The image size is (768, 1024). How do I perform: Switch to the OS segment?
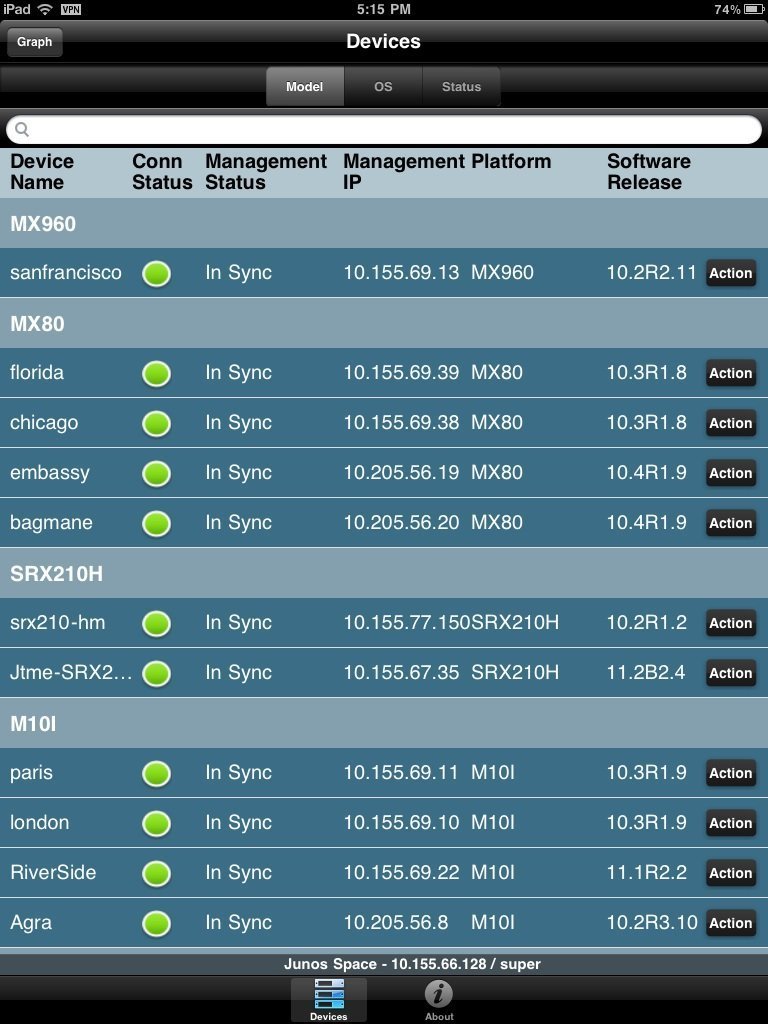[383, 87]
